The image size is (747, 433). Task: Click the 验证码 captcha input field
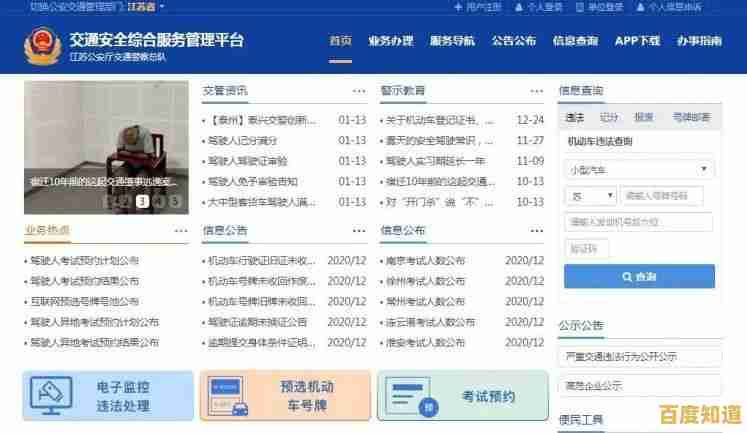pos(589,247)
